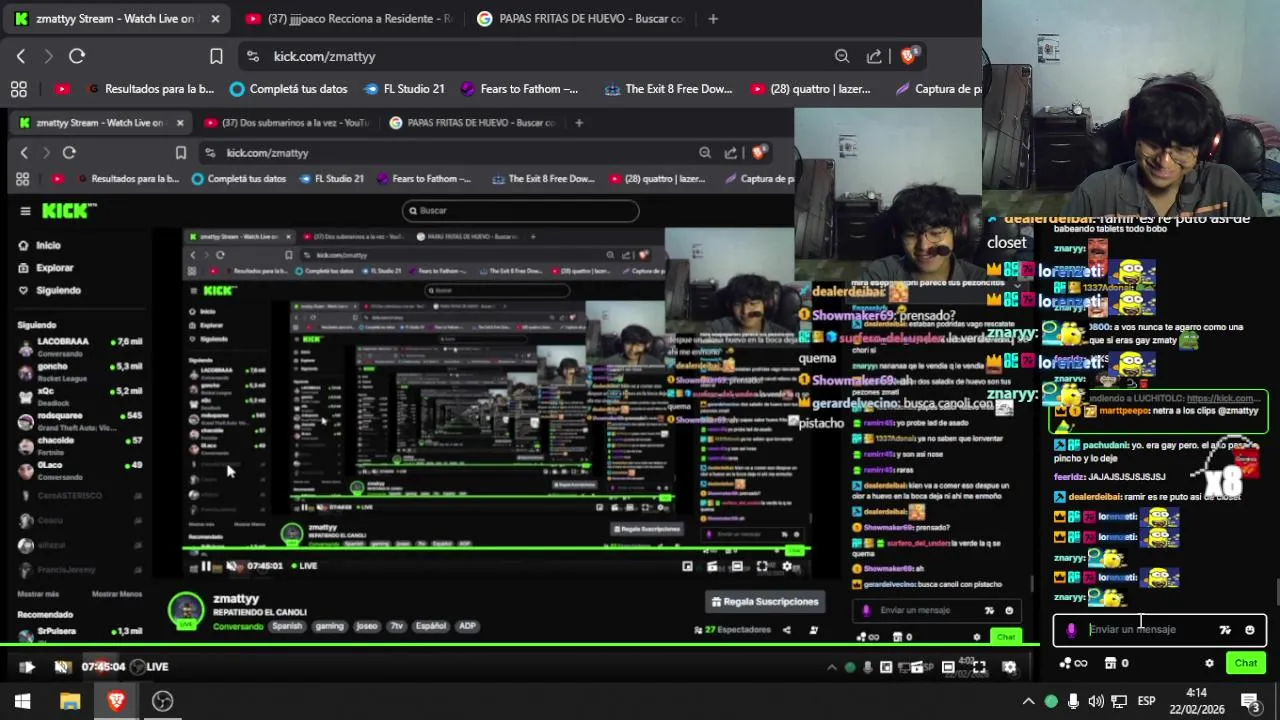The width and height of the screenshot is (1280, 720).
Task: Click the zmattyy streamer avatar with LIVE badge
Action: tap(186, 610)
